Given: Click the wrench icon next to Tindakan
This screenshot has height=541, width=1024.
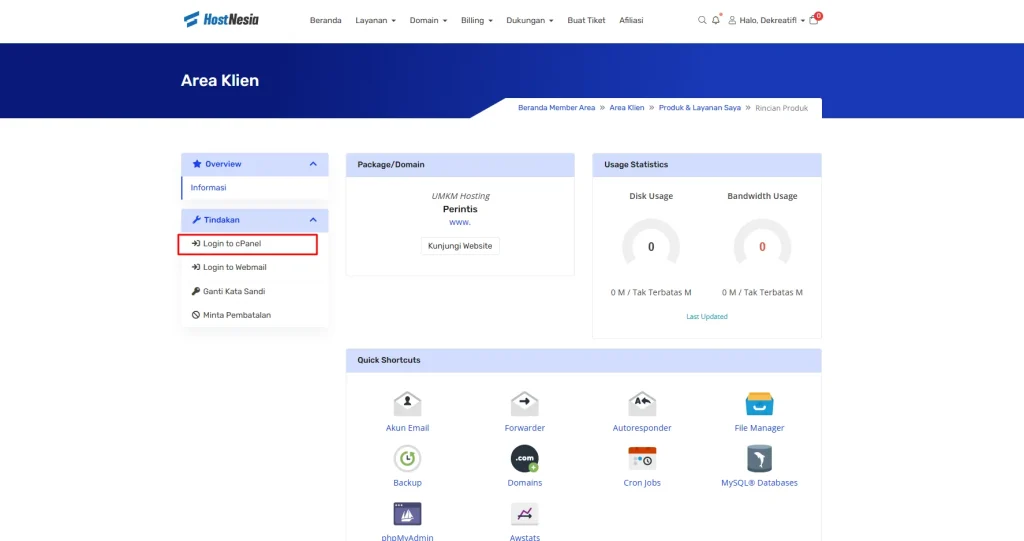Looking at the screenshot, I should pyautogui.click(x=196, y=220).
